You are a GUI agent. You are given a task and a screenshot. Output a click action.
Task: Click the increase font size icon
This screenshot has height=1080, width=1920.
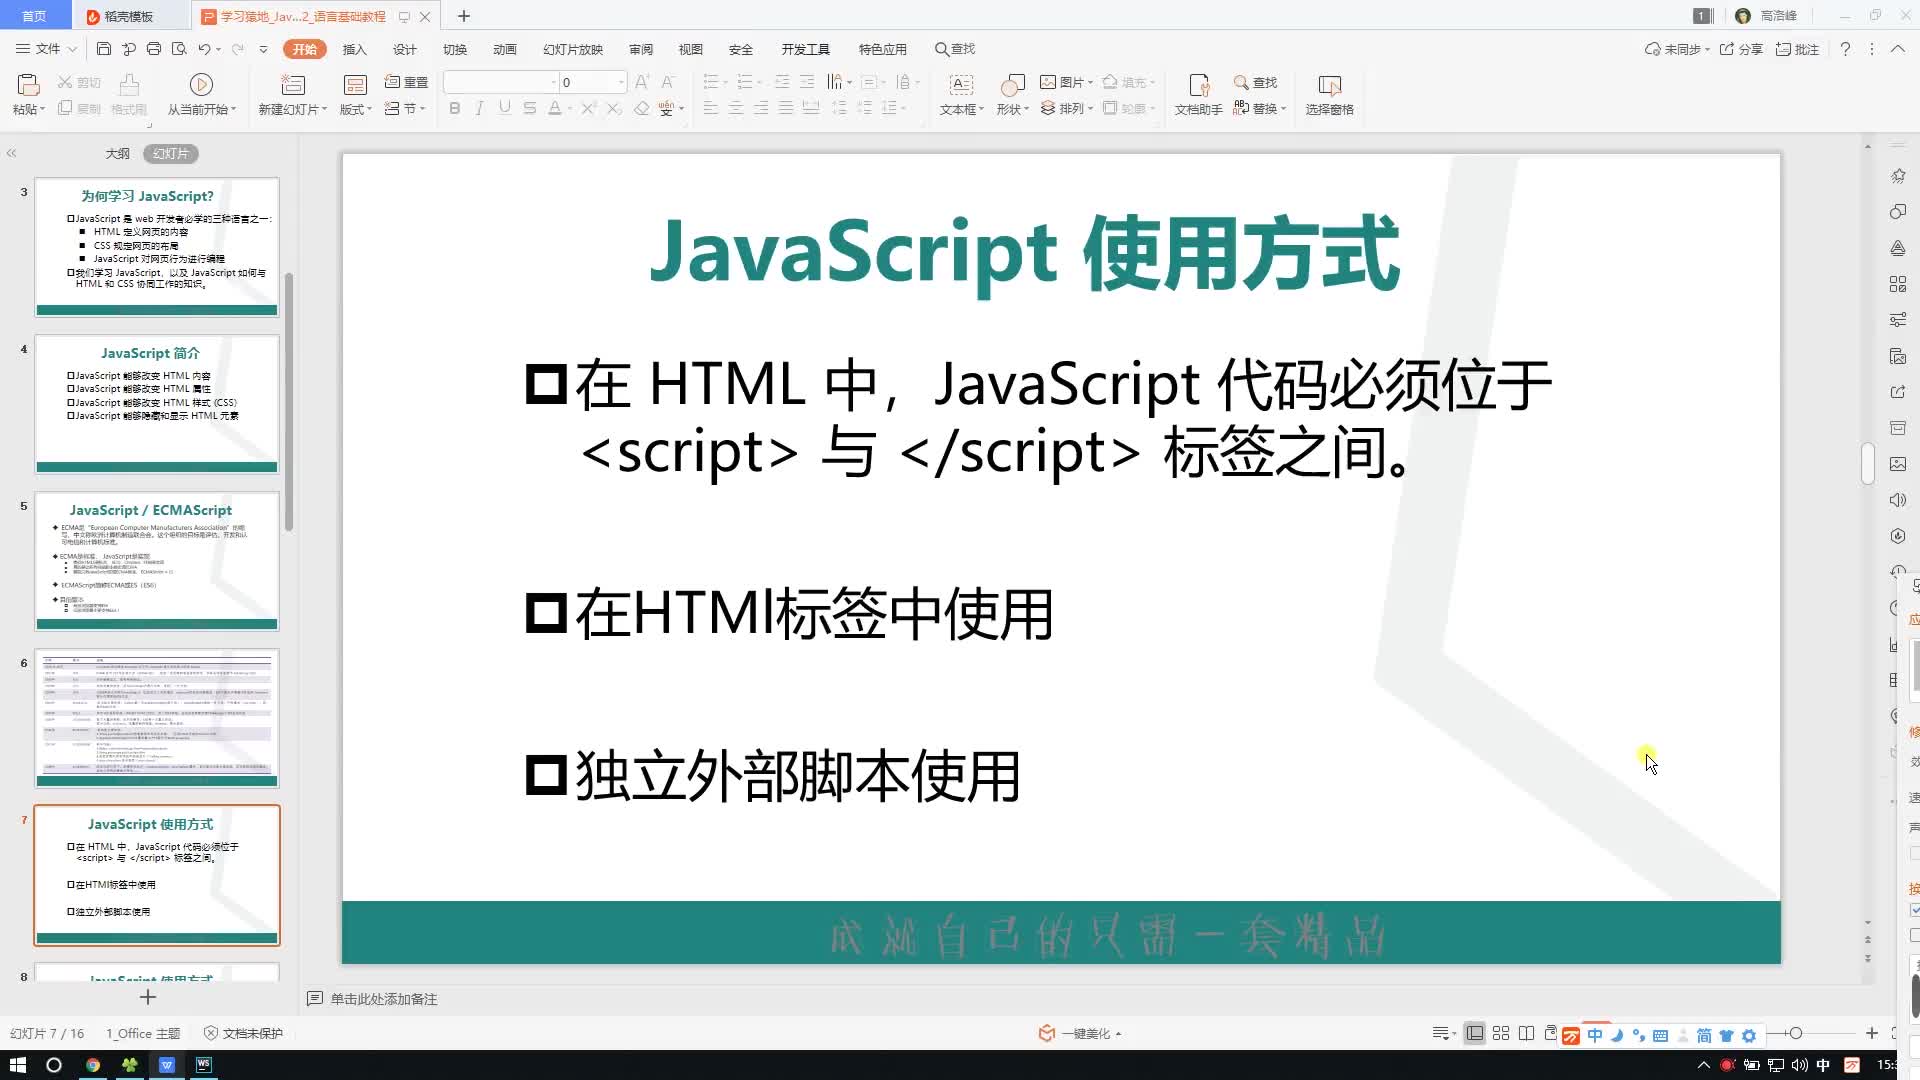pos(642,82)
